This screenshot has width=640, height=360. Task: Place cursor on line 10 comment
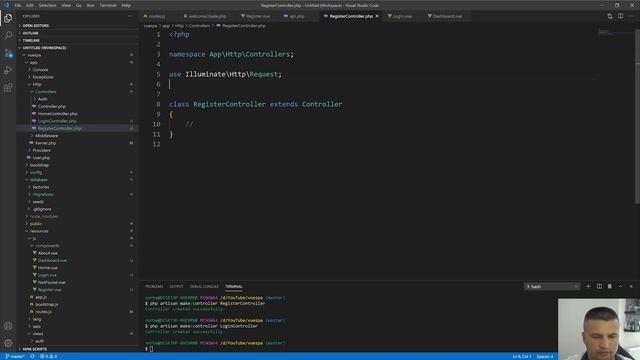click(x=189, y=124)
